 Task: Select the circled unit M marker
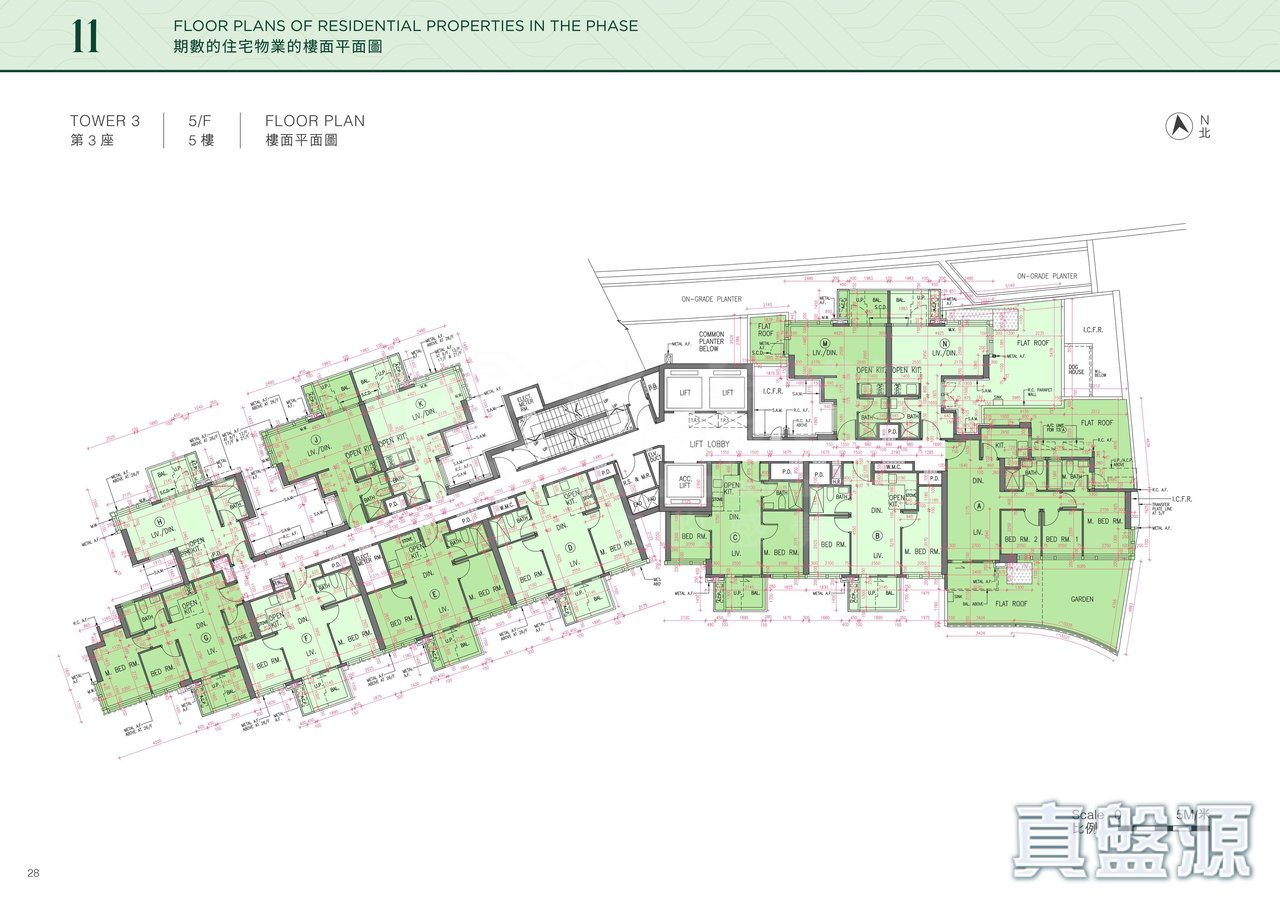point(825,342)
